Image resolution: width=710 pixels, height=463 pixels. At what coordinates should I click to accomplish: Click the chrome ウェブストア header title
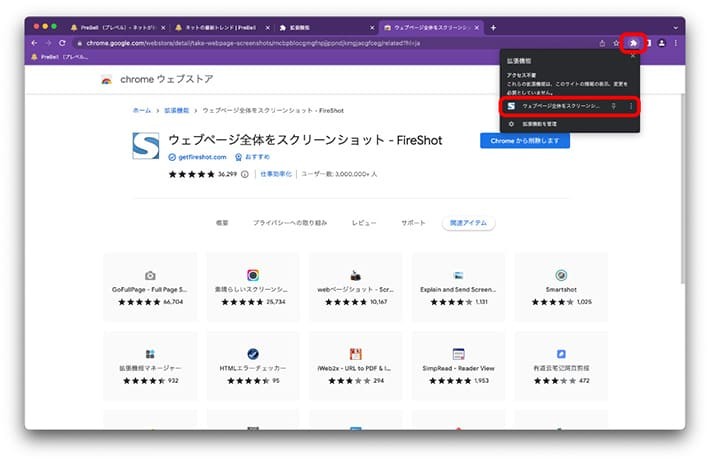pyautogui.click(x=167, y=80)
